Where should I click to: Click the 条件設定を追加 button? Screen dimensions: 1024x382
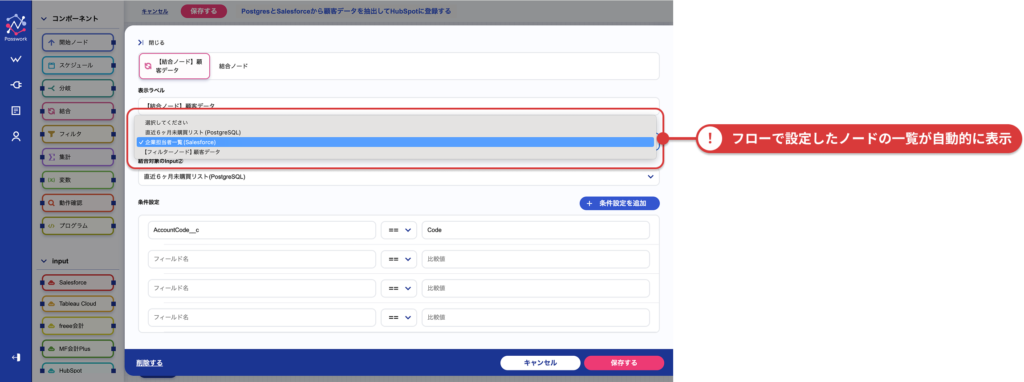point(619,203)
